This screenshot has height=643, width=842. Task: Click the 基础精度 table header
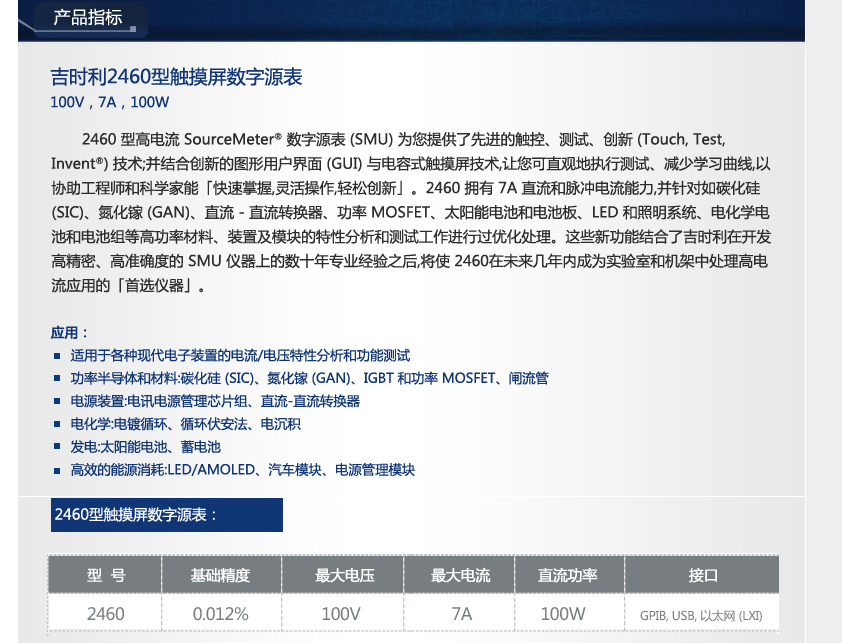point(221,575)
